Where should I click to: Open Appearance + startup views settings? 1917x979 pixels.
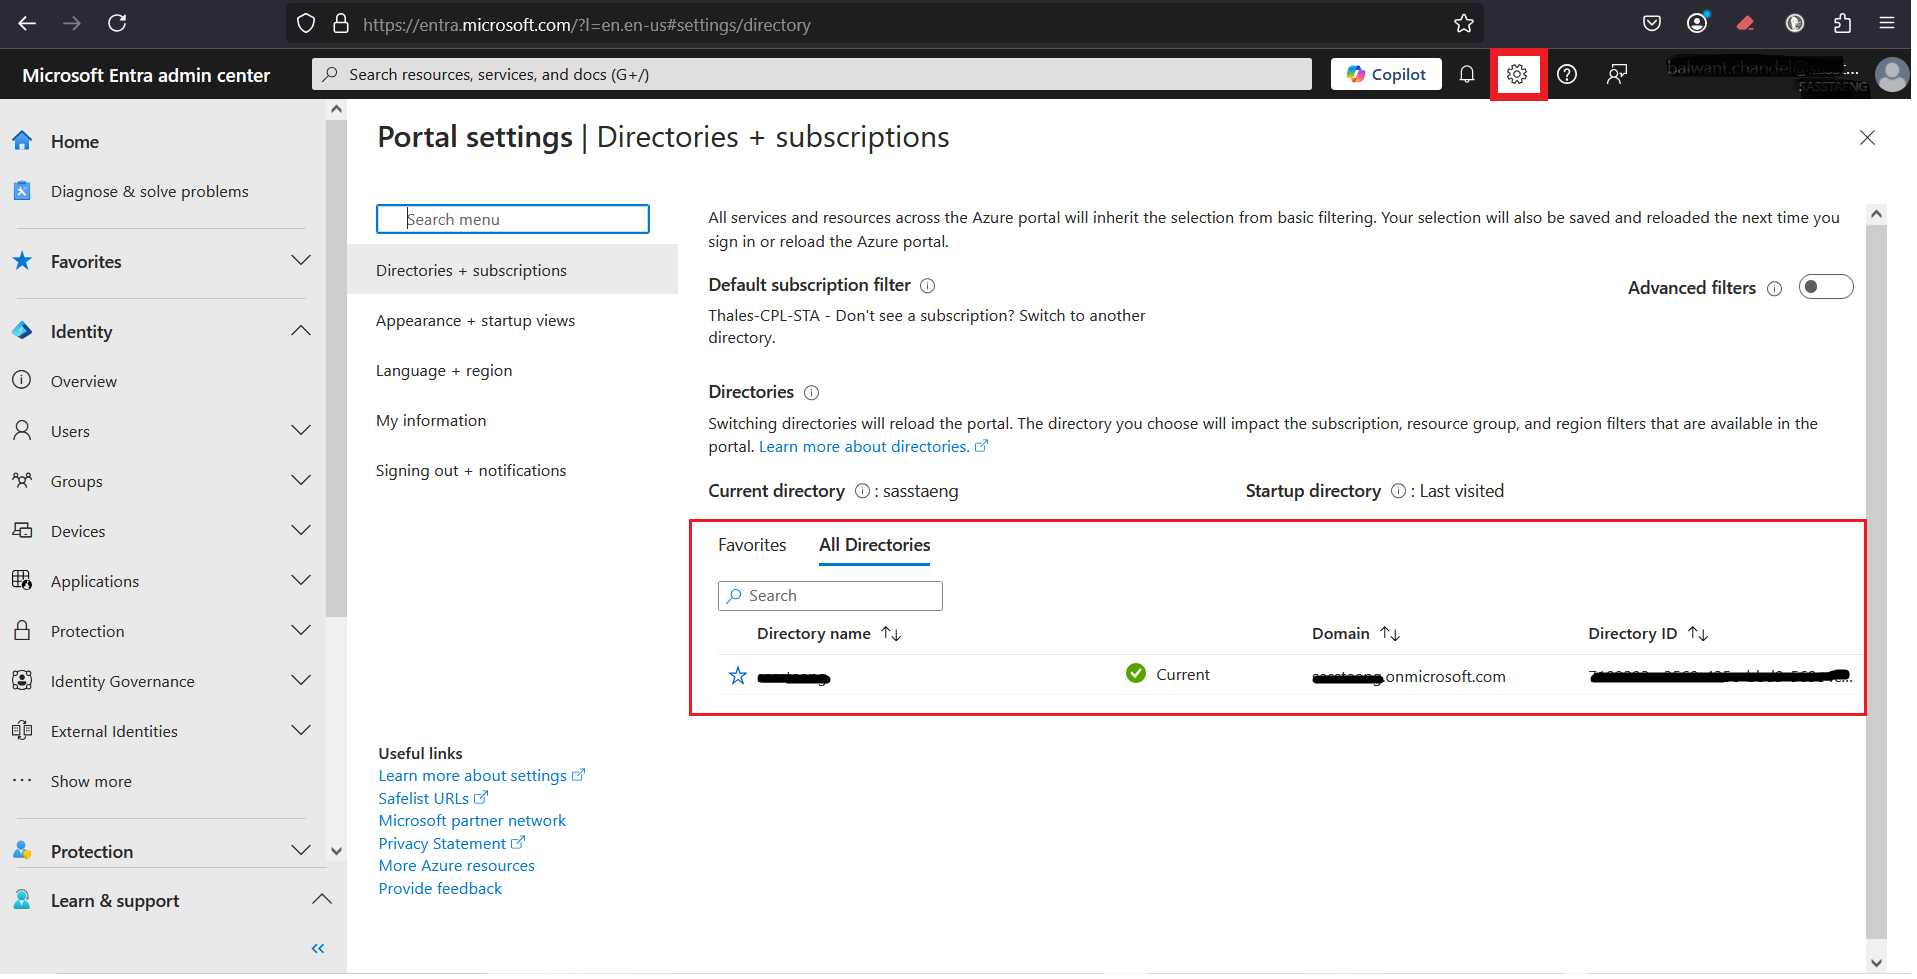pos(475,321)
